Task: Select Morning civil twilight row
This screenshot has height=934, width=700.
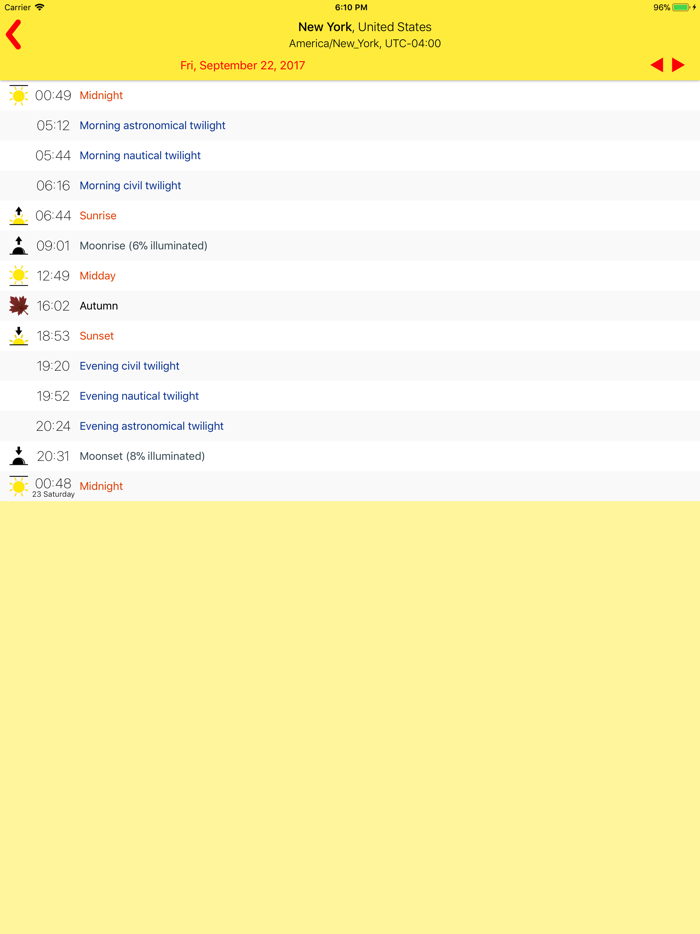Action: tap(350, 185)
